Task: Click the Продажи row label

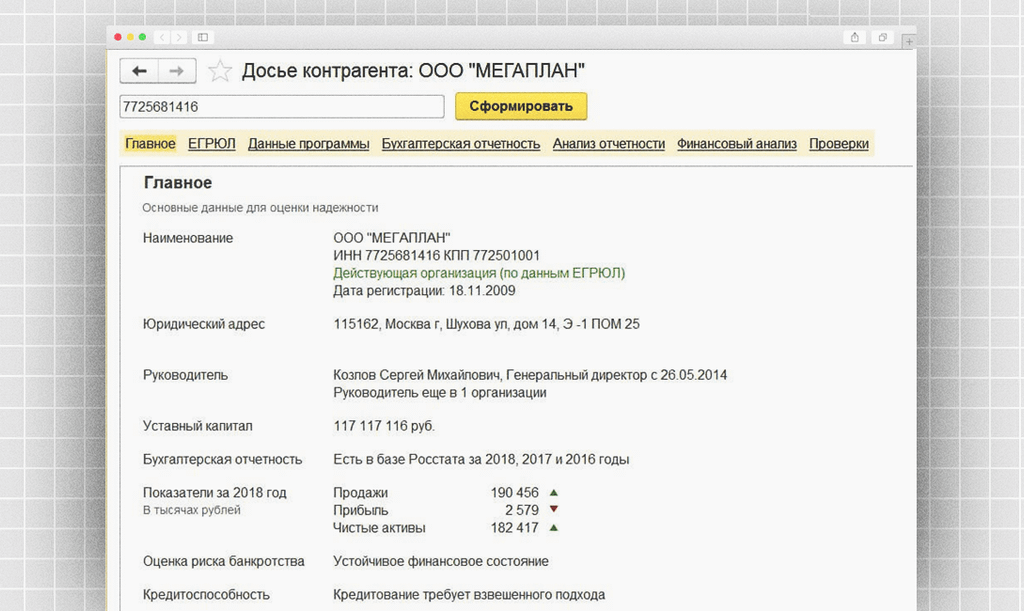Action: [x=360, y=492]
